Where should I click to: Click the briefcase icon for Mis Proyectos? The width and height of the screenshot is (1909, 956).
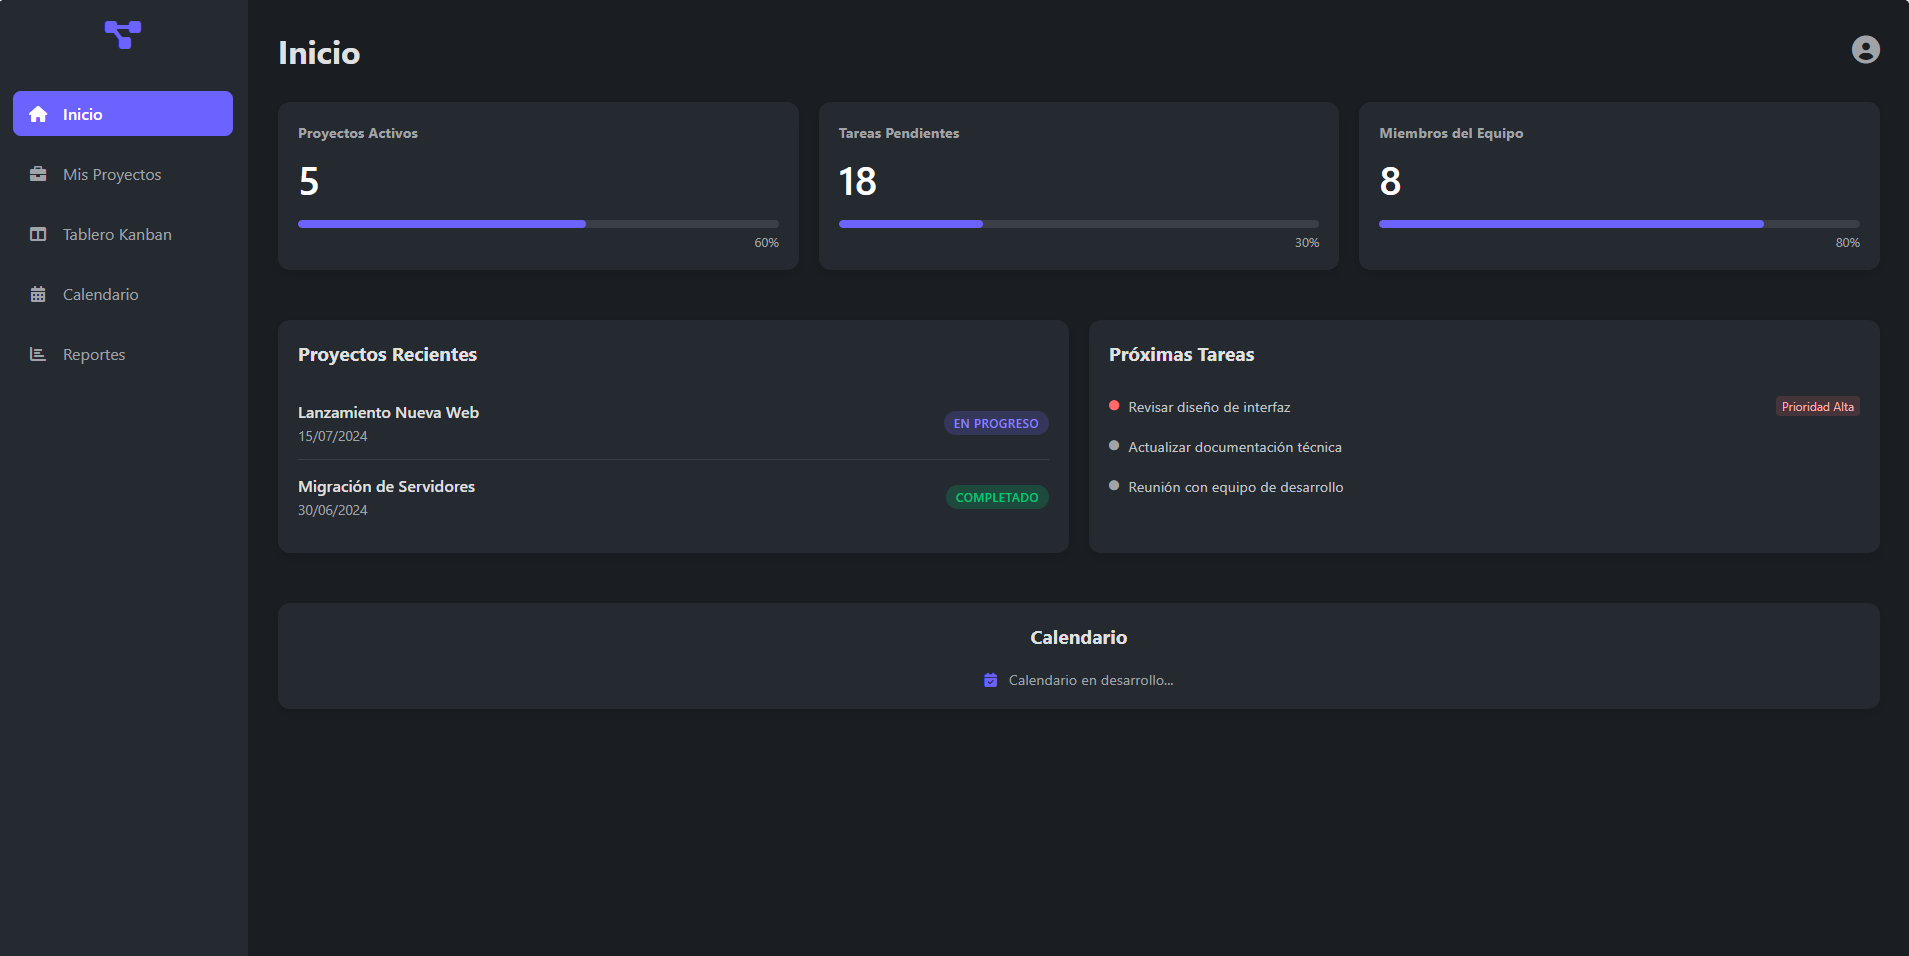pyautogui.click(x=38, y=174)
